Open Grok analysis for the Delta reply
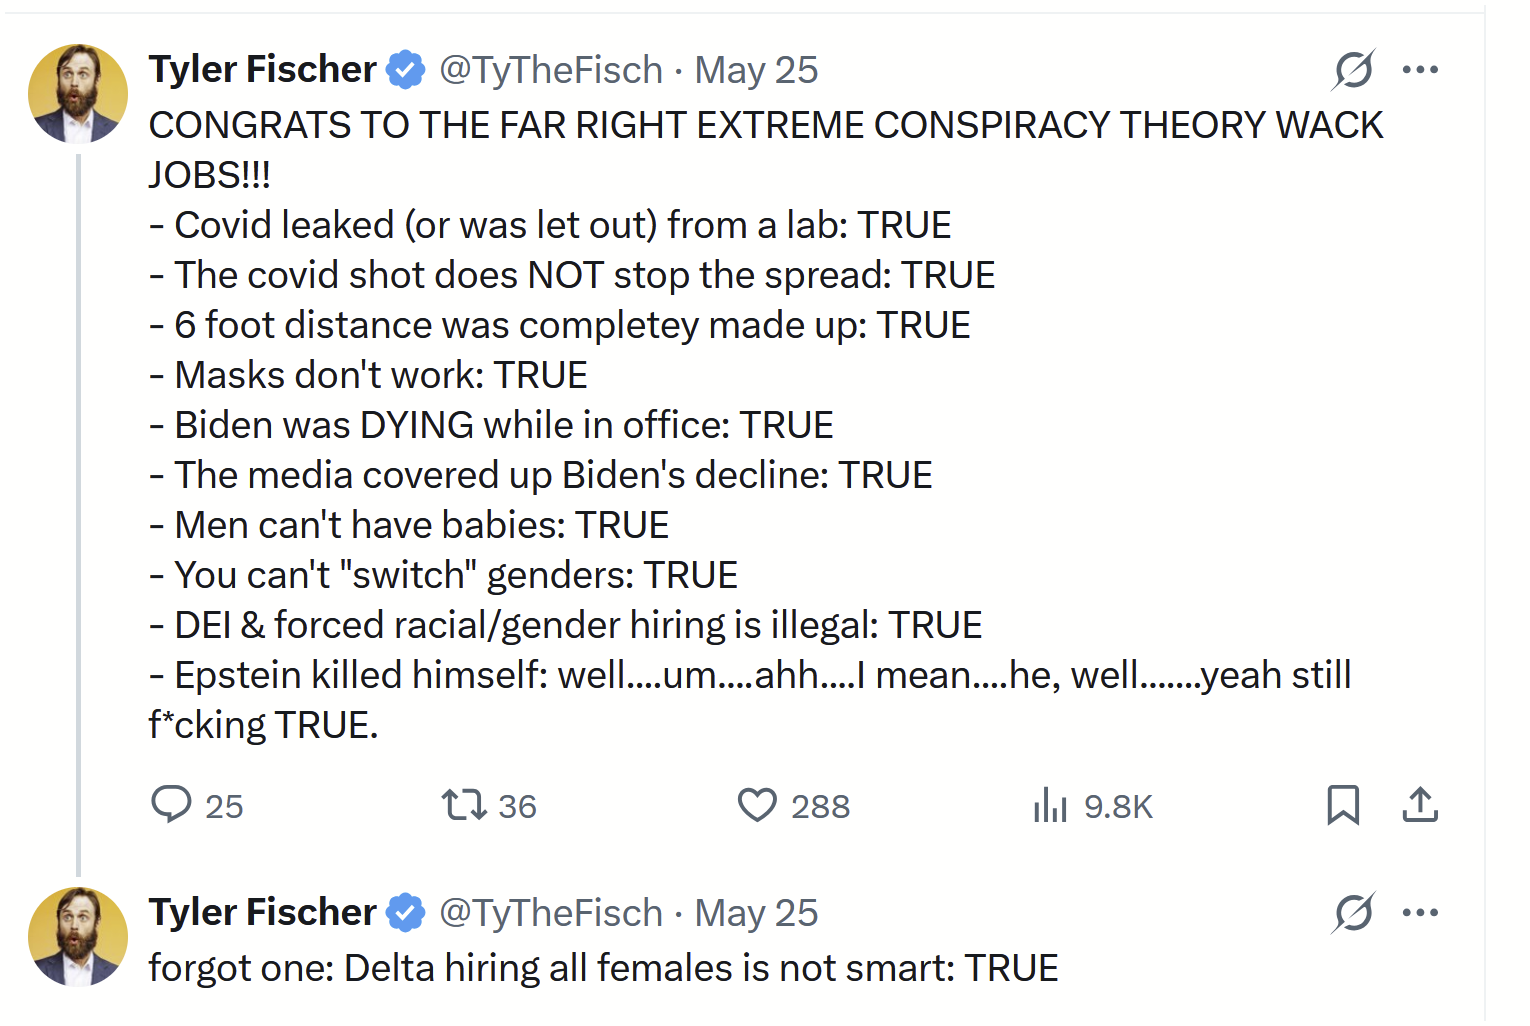The height and width of the screenshot is (1026, 1530). [x=1353, y=912]
